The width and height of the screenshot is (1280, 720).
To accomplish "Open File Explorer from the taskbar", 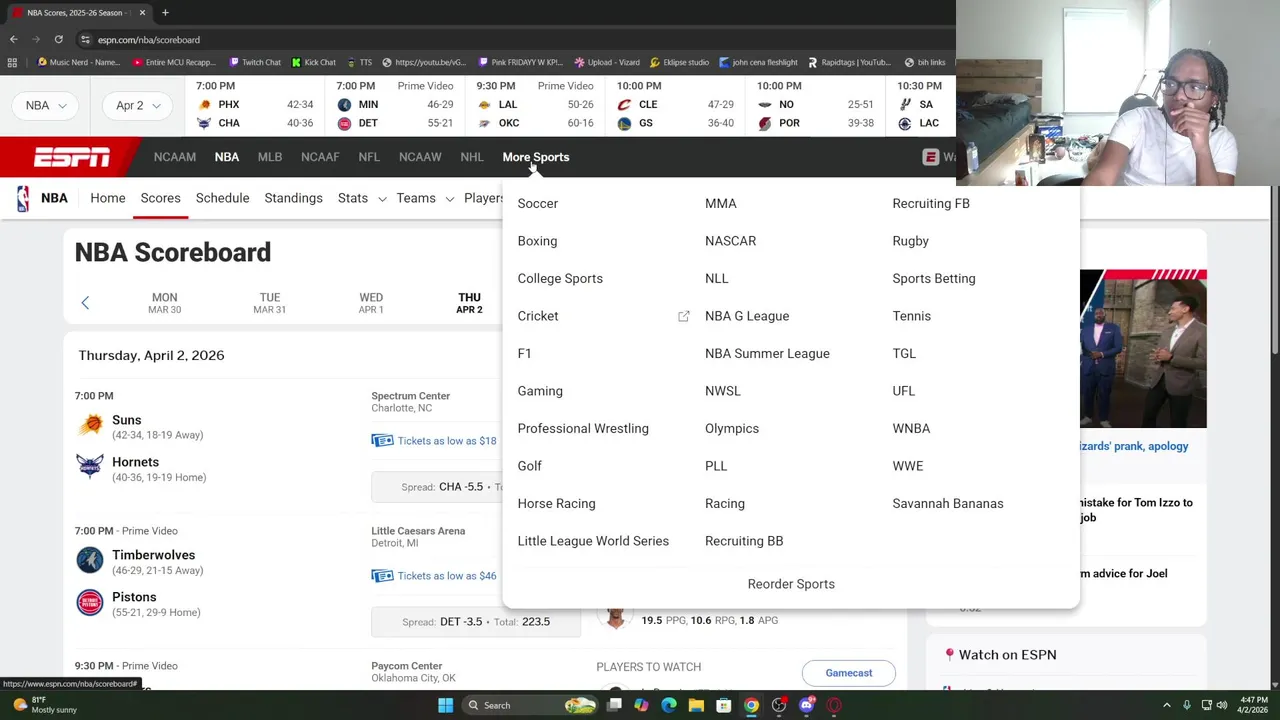I will 696,705.
